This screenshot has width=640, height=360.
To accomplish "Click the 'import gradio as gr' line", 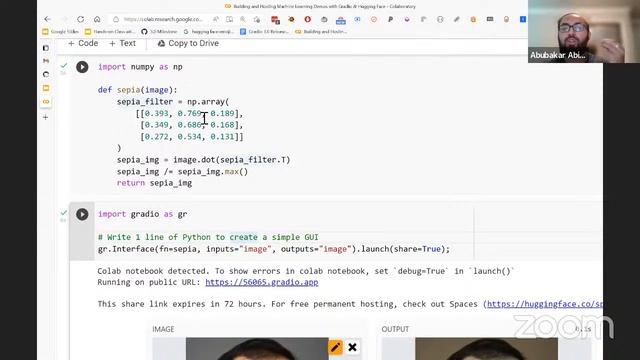I will [142, 214].
